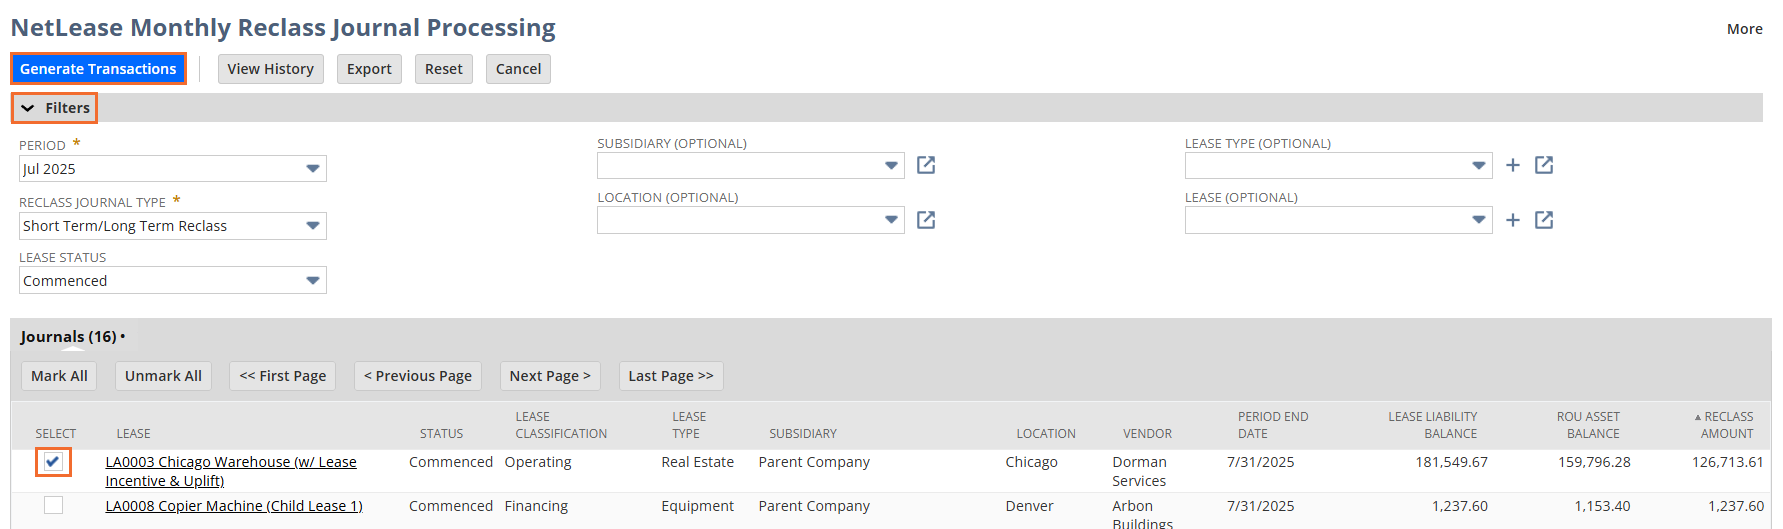This screenshot has width=1783, height=529.
Task: Sort by the Vendor column header
Action: pyautogui.click(x=1147, y=434)
